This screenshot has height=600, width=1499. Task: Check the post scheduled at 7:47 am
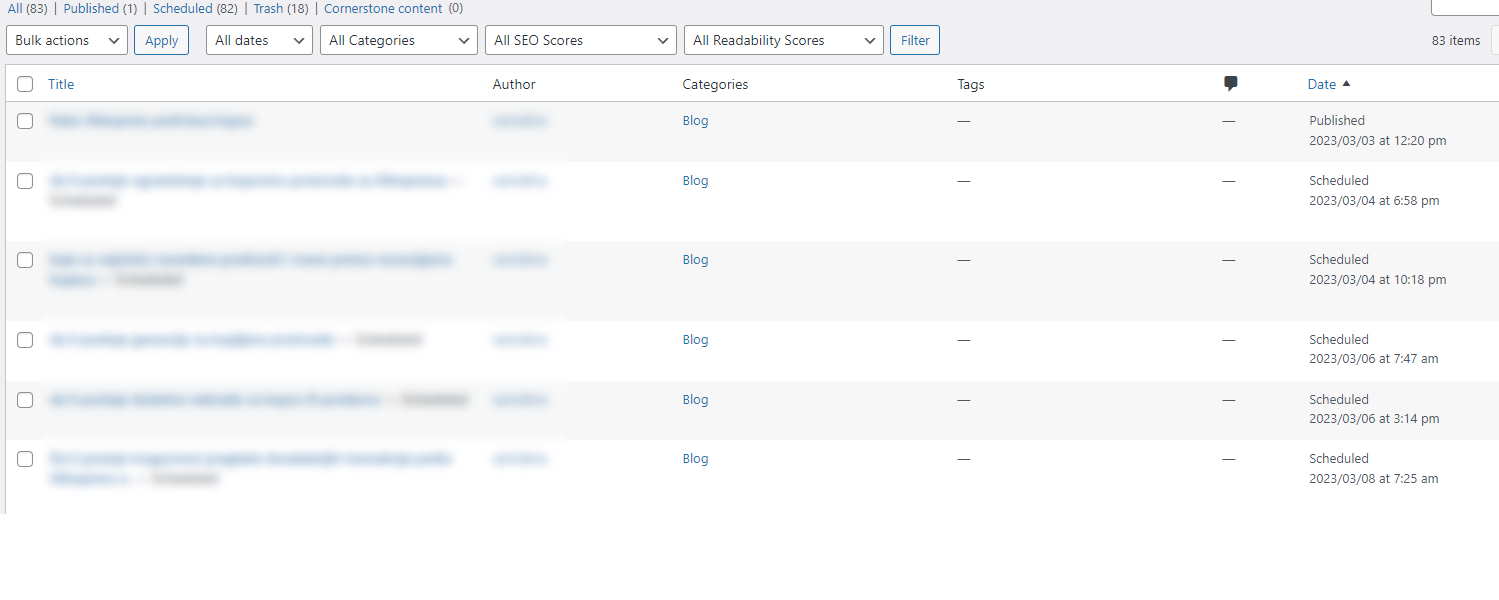click(x=25, y=340)
